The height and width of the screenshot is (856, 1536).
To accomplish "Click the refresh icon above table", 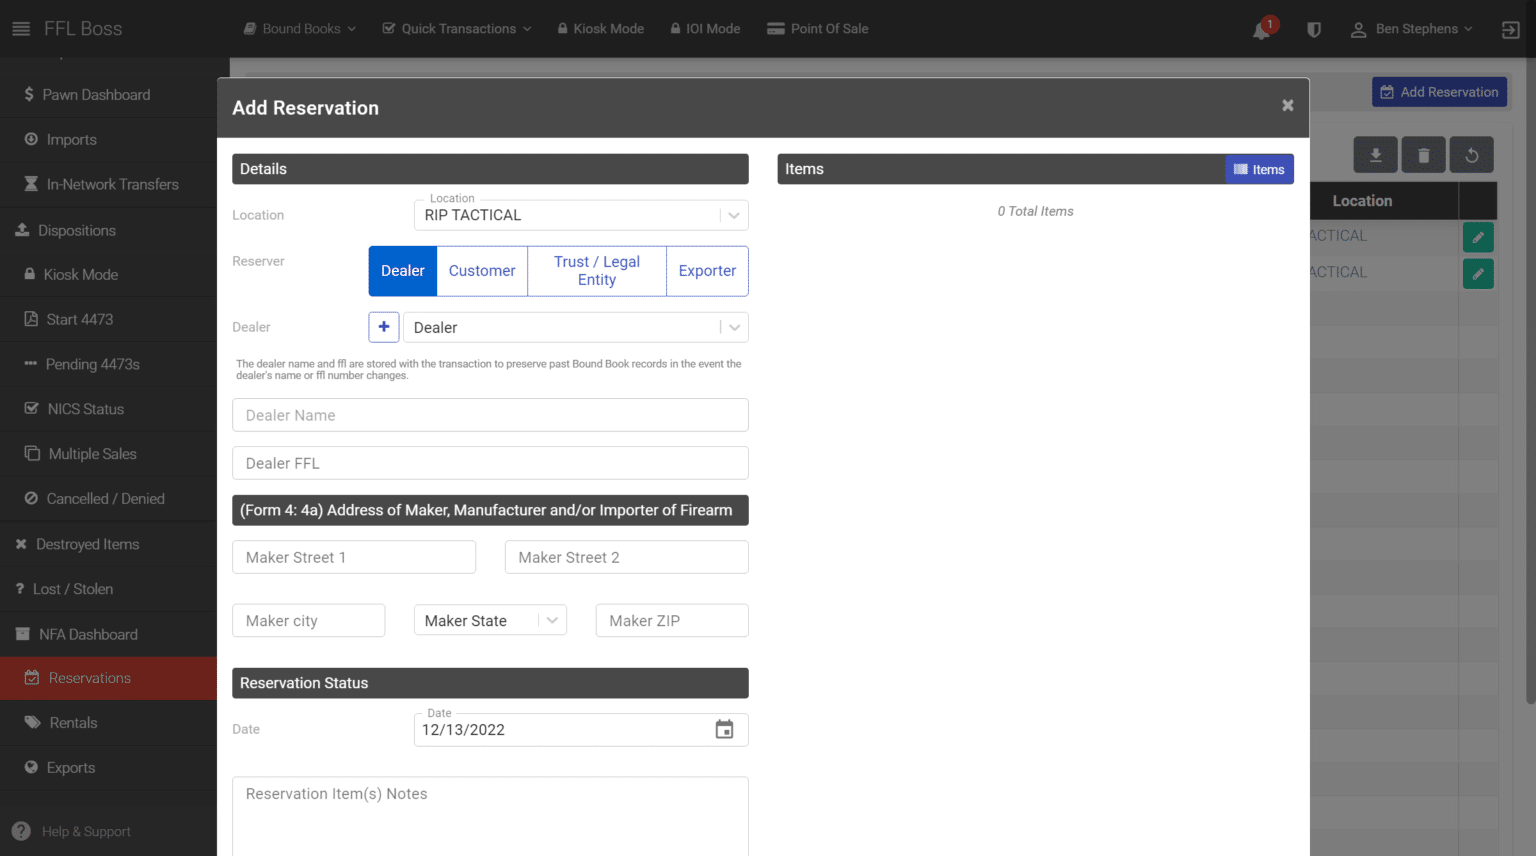I will pos(1471,155).
